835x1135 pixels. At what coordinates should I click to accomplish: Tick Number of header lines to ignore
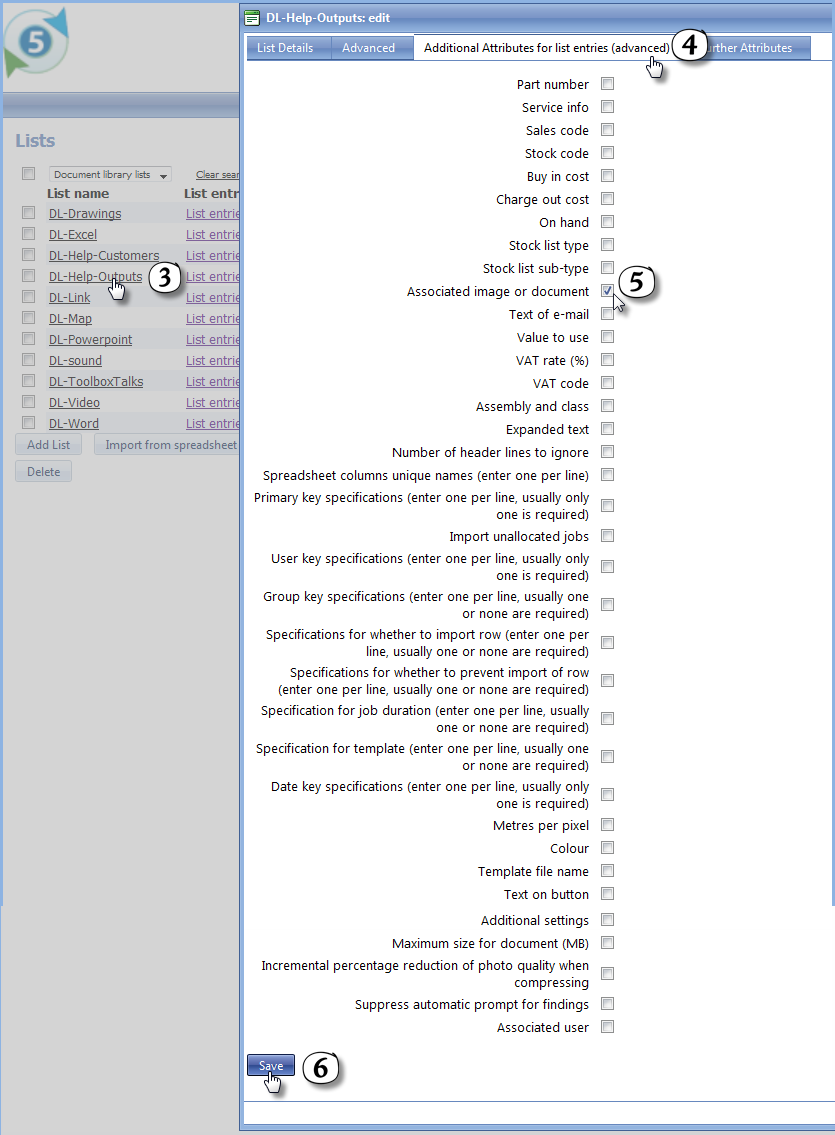(x=608, y=452)
